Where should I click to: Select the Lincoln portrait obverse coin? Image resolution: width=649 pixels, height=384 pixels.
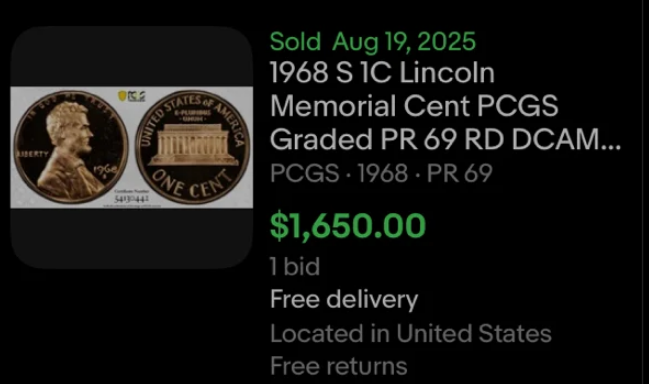coord(71,147)
